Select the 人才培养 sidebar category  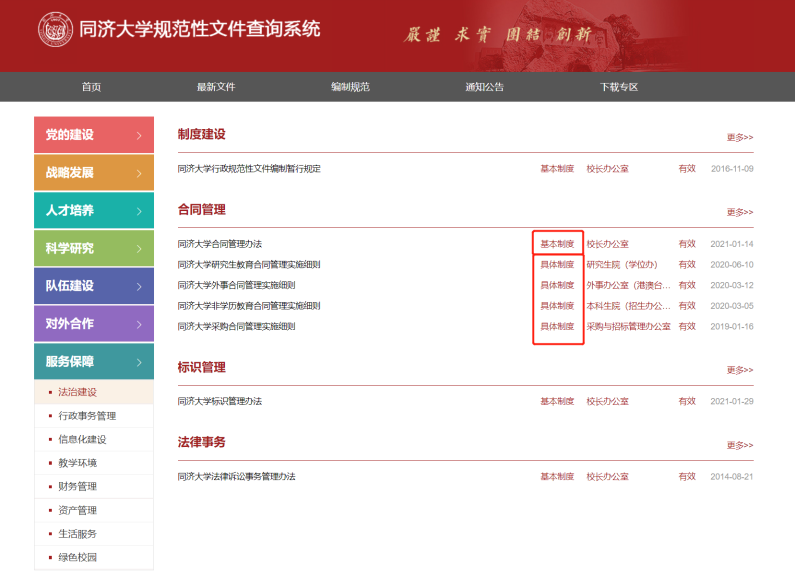94,210
